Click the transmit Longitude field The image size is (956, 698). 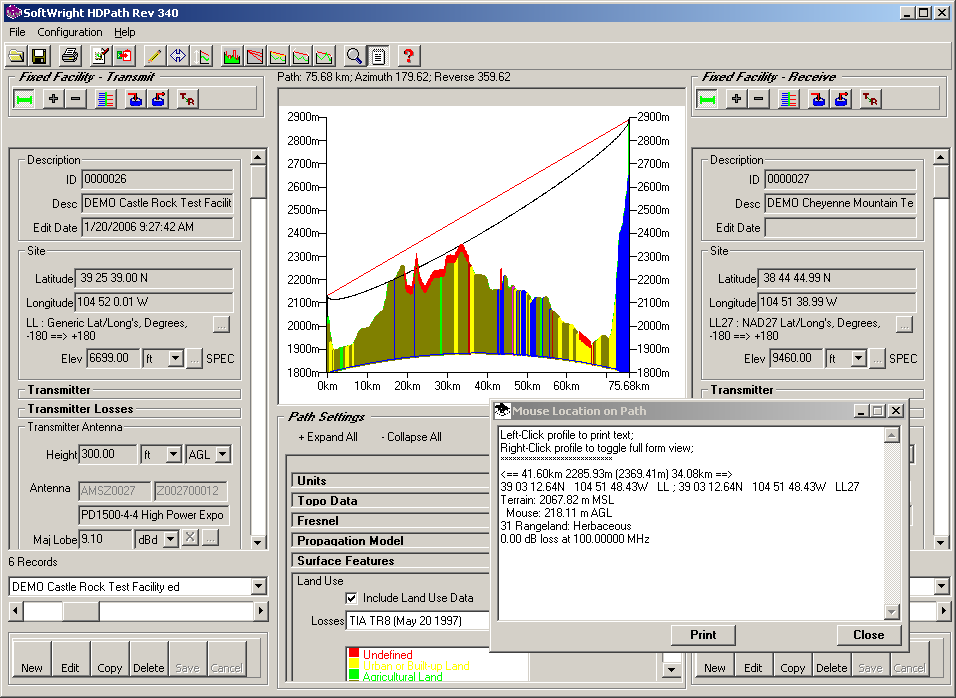pyautogui.click(x=154, y=302)
